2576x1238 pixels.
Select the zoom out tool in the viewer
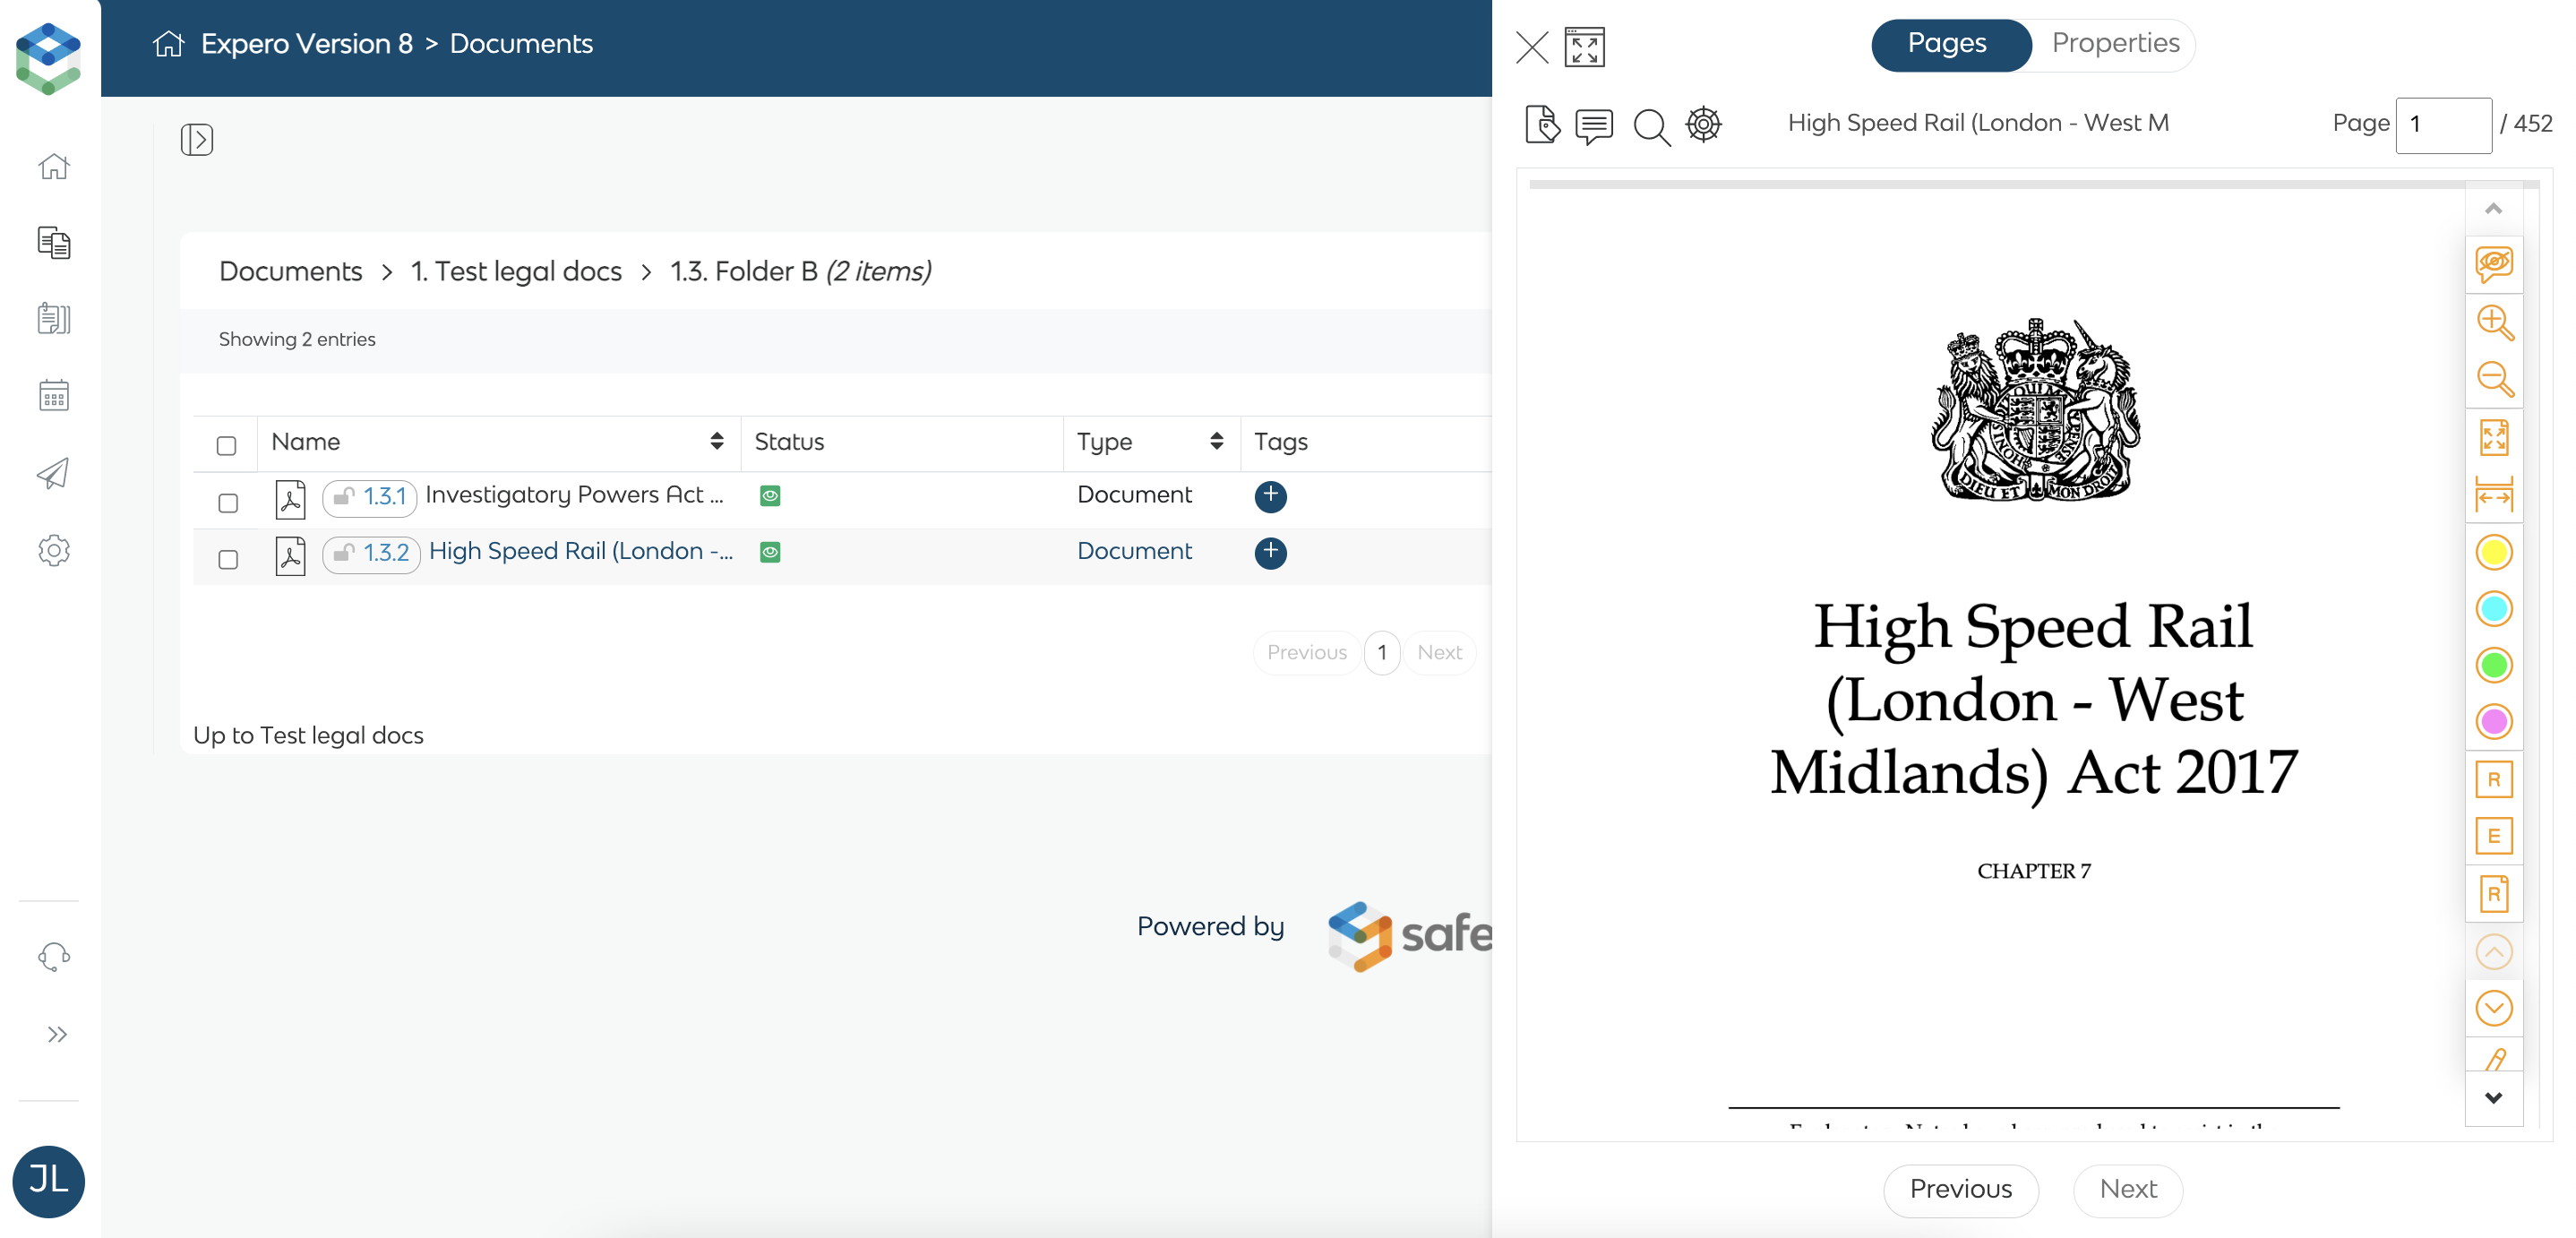pyautogui.click(x=2494, y=380)
